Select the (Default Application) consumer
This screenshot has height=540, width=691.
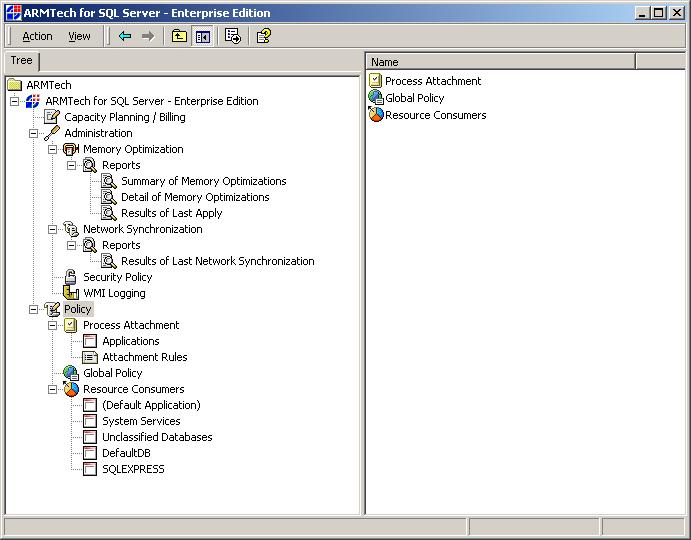[151, 405]
